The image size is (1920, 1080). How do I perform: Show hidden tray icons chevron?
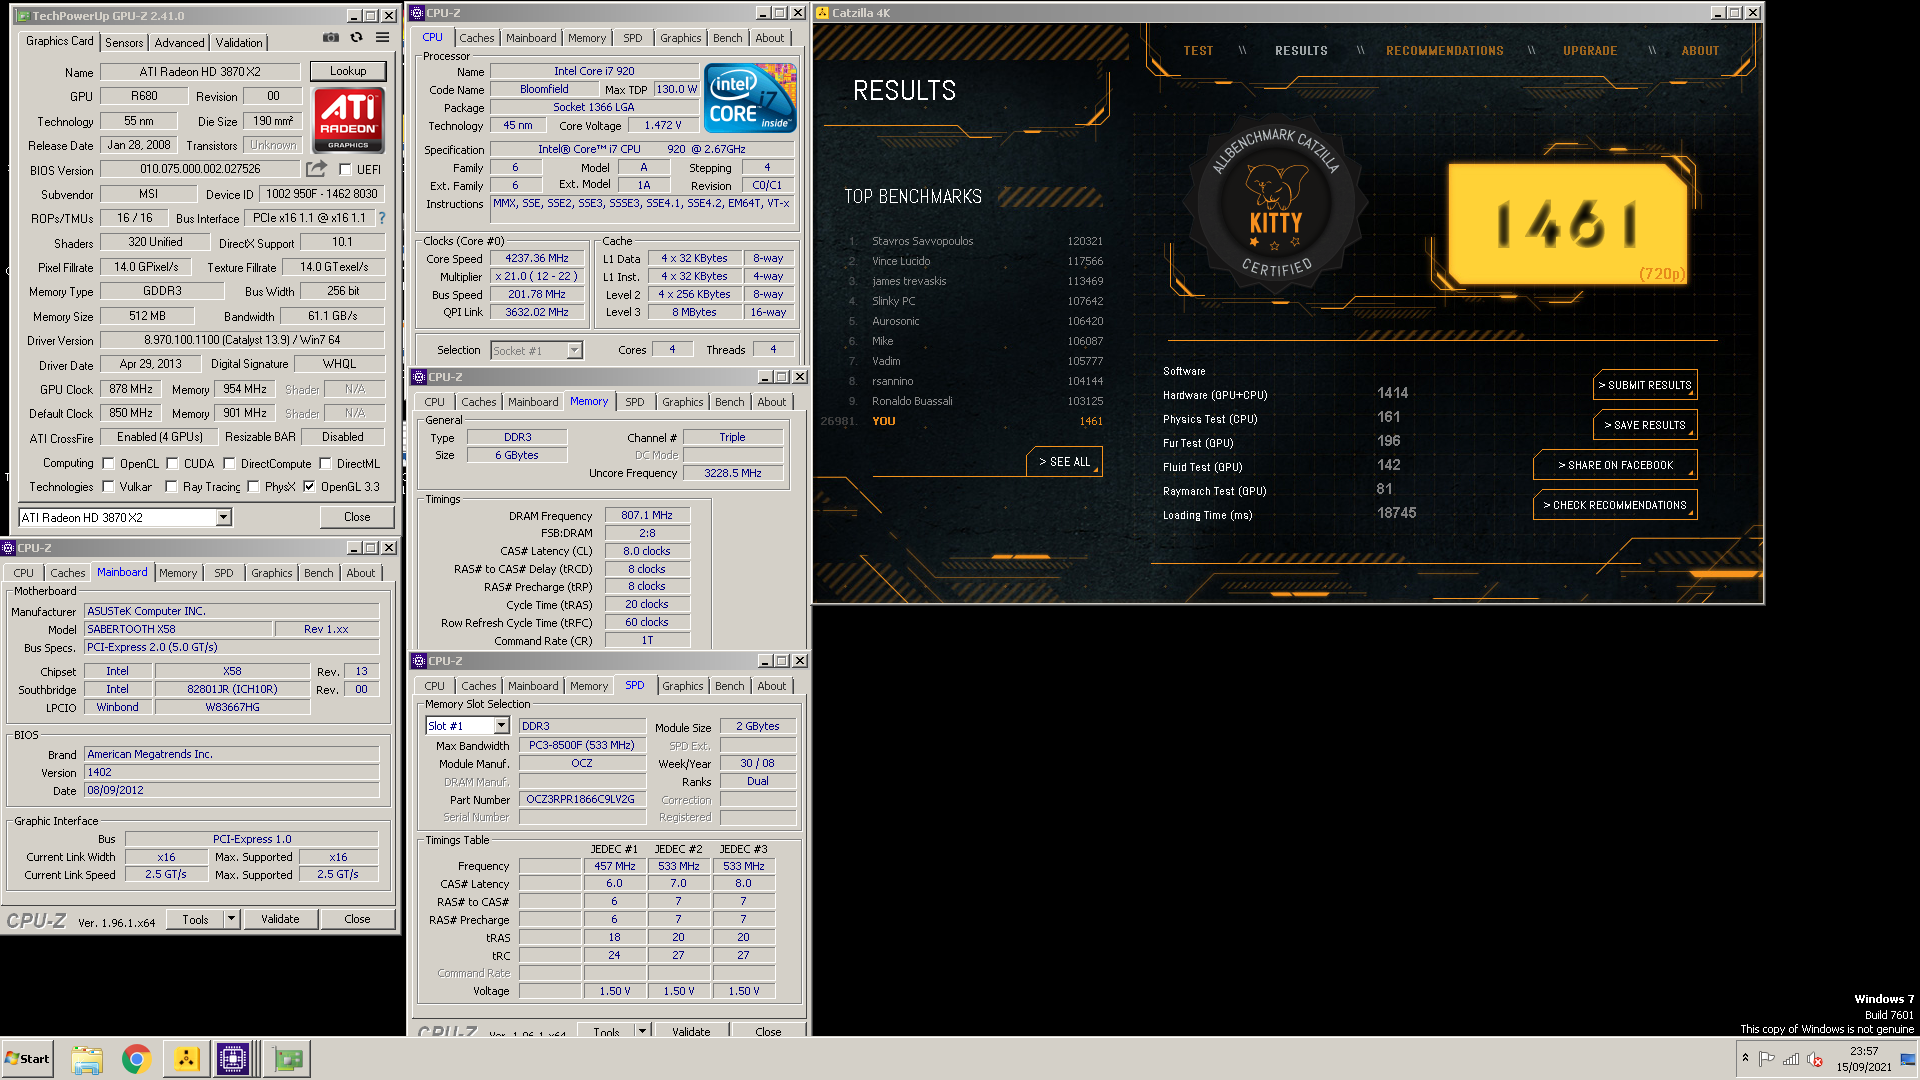tap(1745, 1058)
